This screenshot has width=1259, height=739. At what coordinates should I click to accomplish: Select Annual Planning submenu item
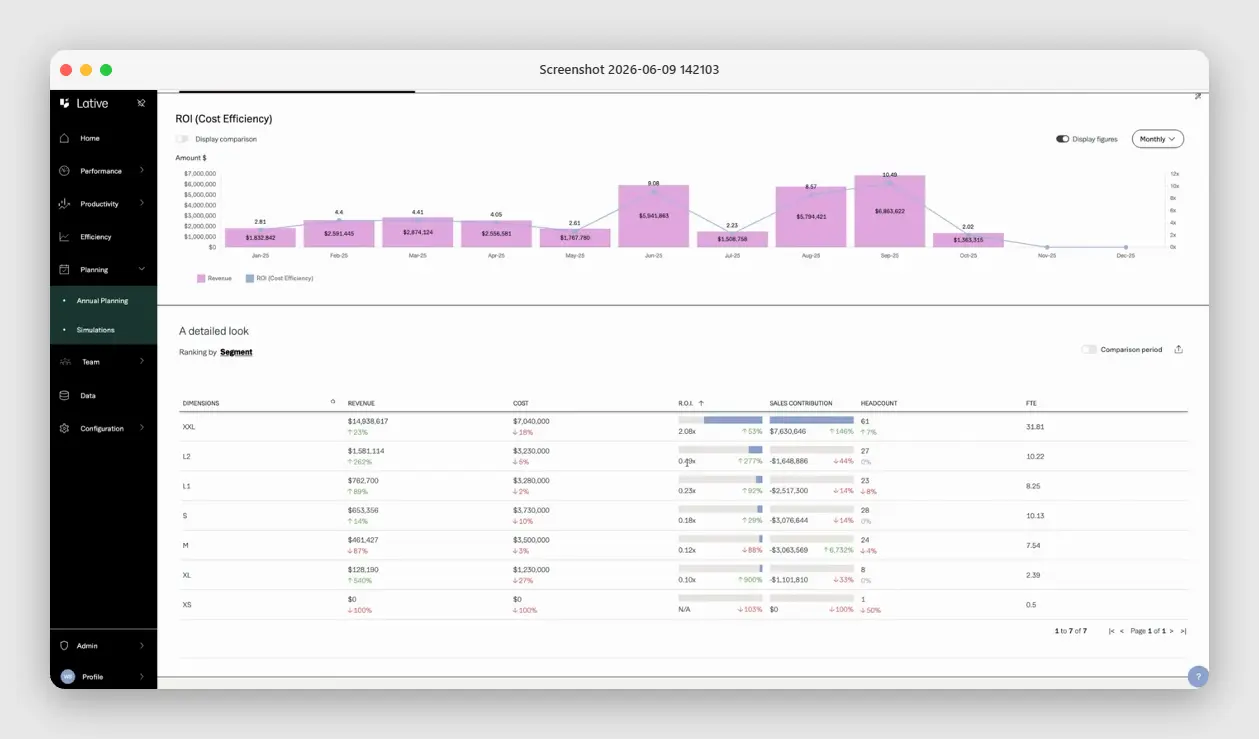(x=102, y=301)
